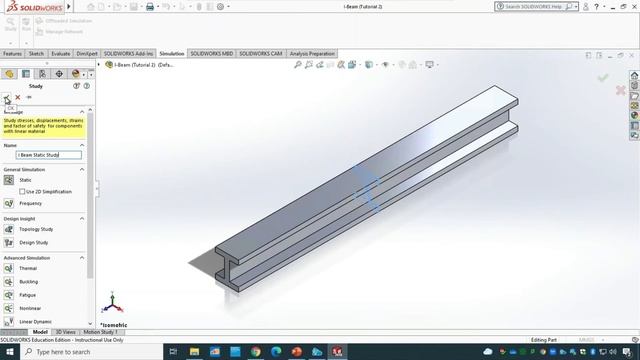Open the Appearances icon in task pane
The width and height of the screenshot is (640, 360).
[634, 116]
